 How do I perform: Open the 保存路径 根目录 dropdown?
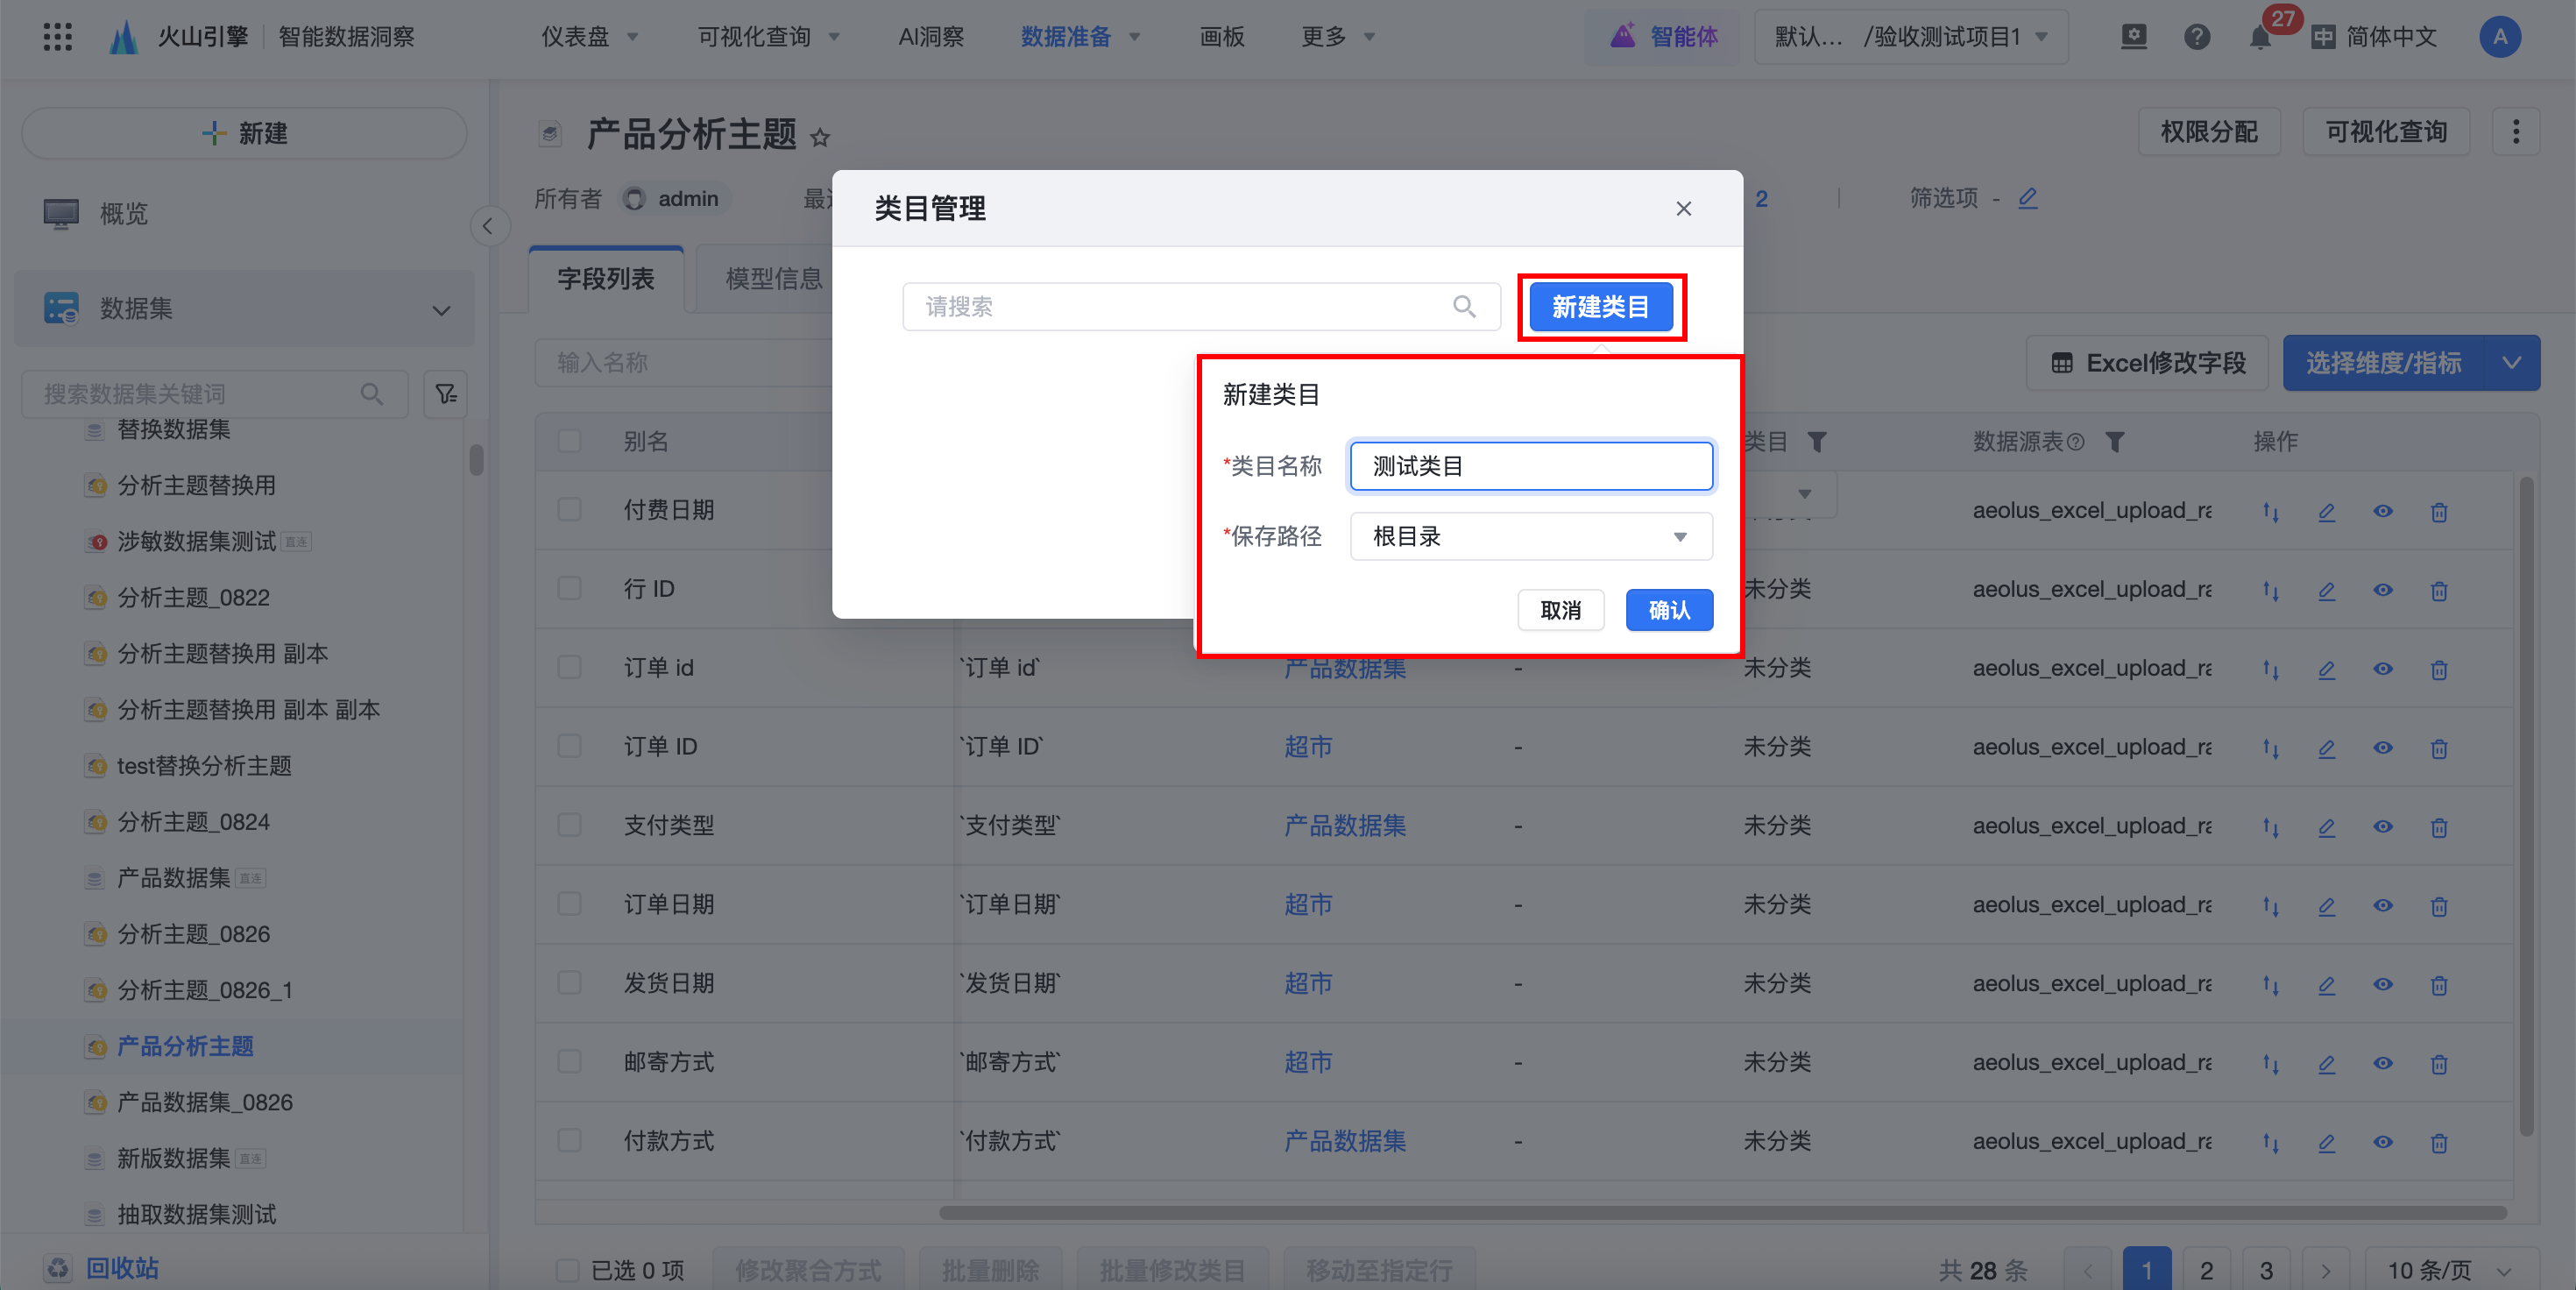point(1530,537)
